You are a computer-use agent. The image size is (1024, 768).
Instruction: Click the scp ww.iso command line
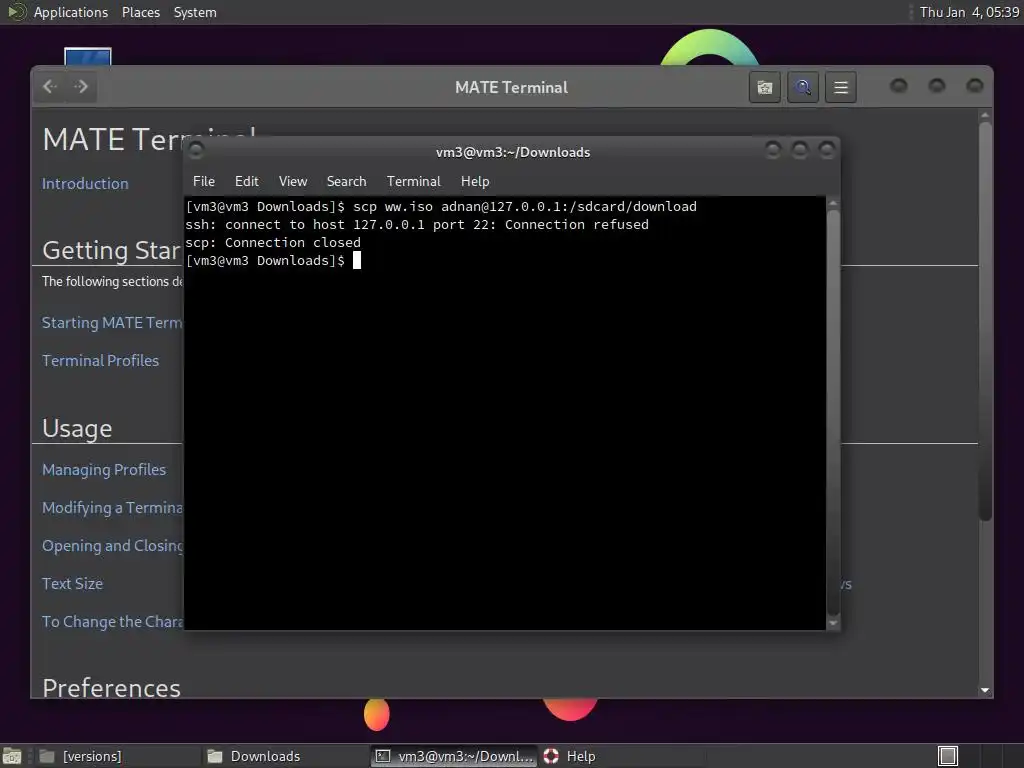point(441,206)
